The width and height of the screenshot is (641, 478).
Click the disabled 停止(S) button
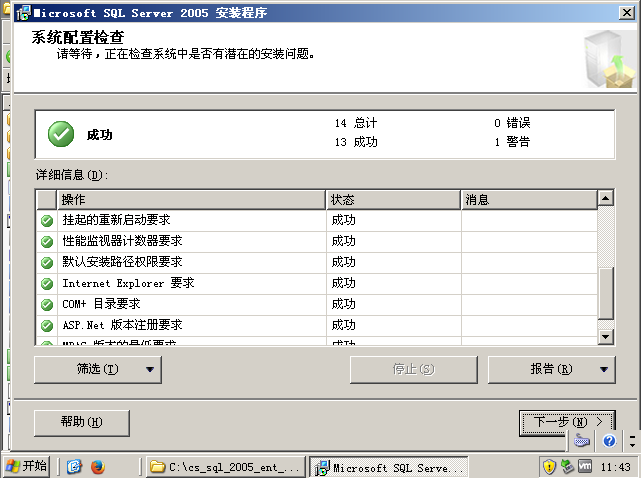tap(413, 369)
